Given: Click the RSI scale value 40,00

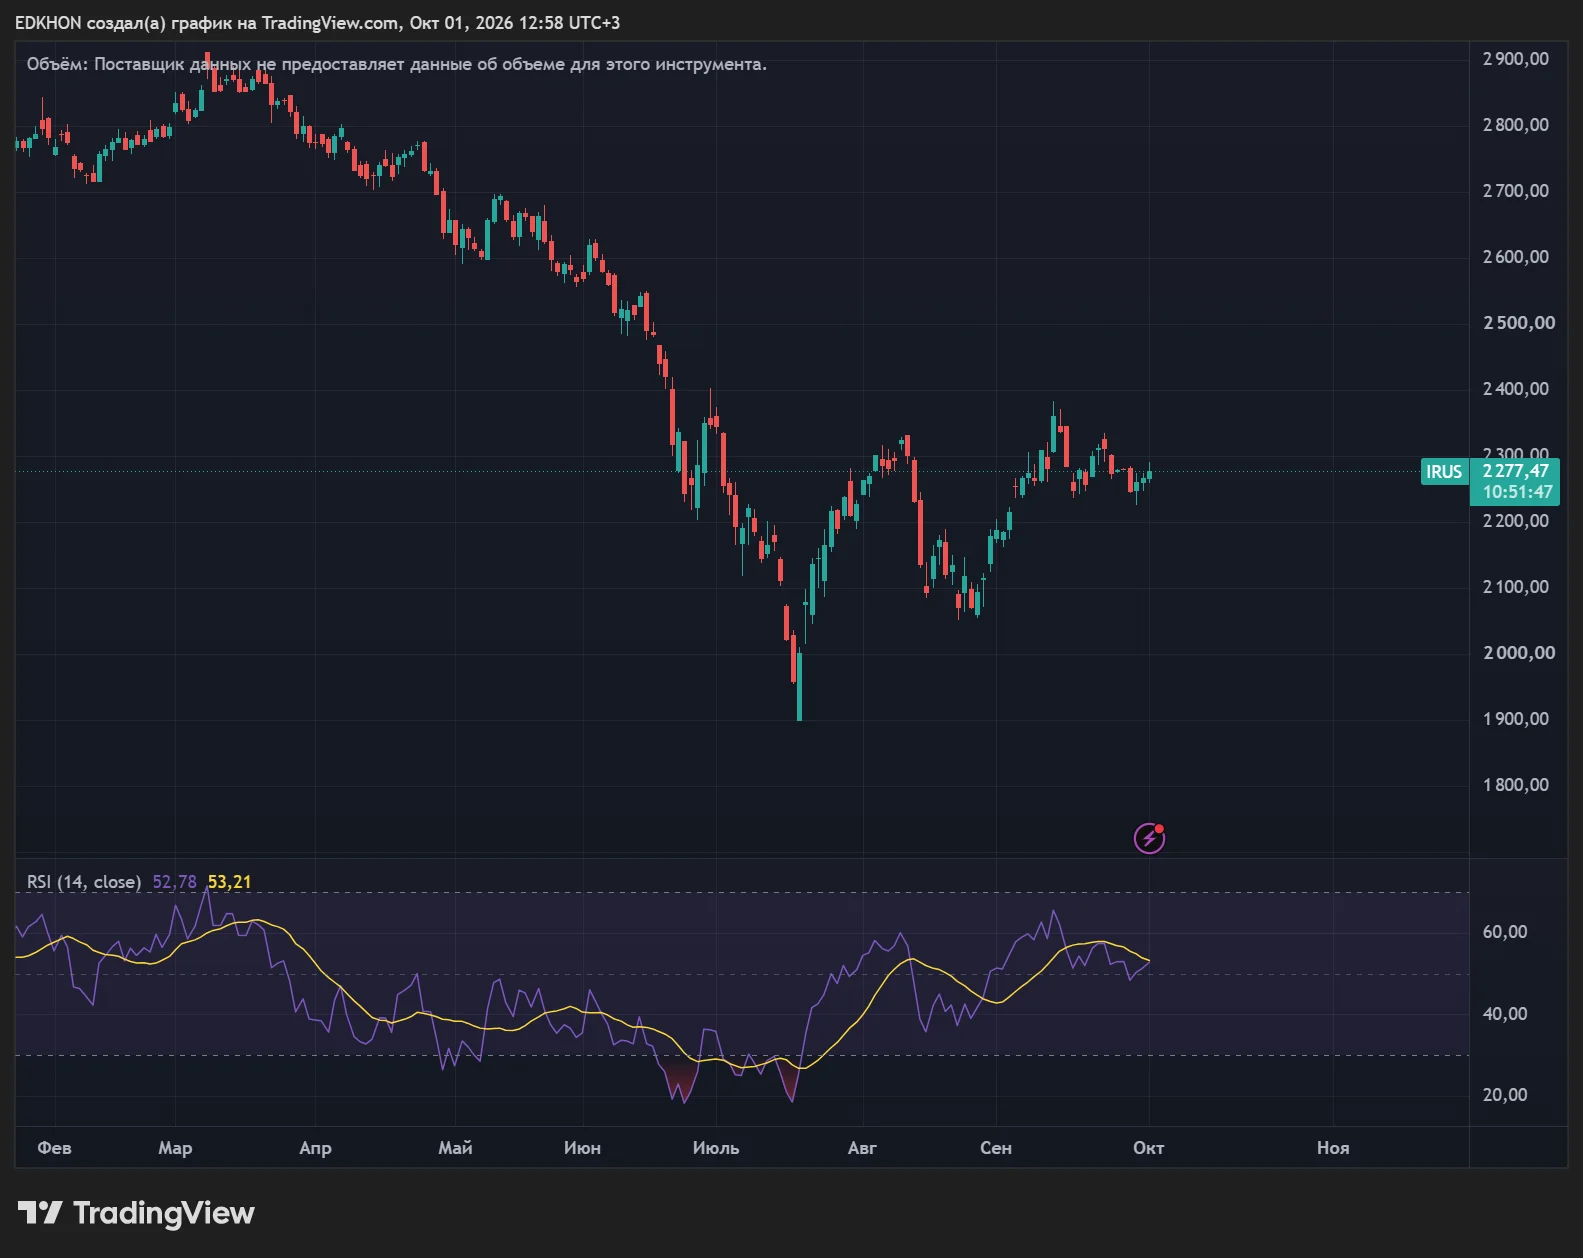Looking at the screenshot, I should pos(1505,1014).
